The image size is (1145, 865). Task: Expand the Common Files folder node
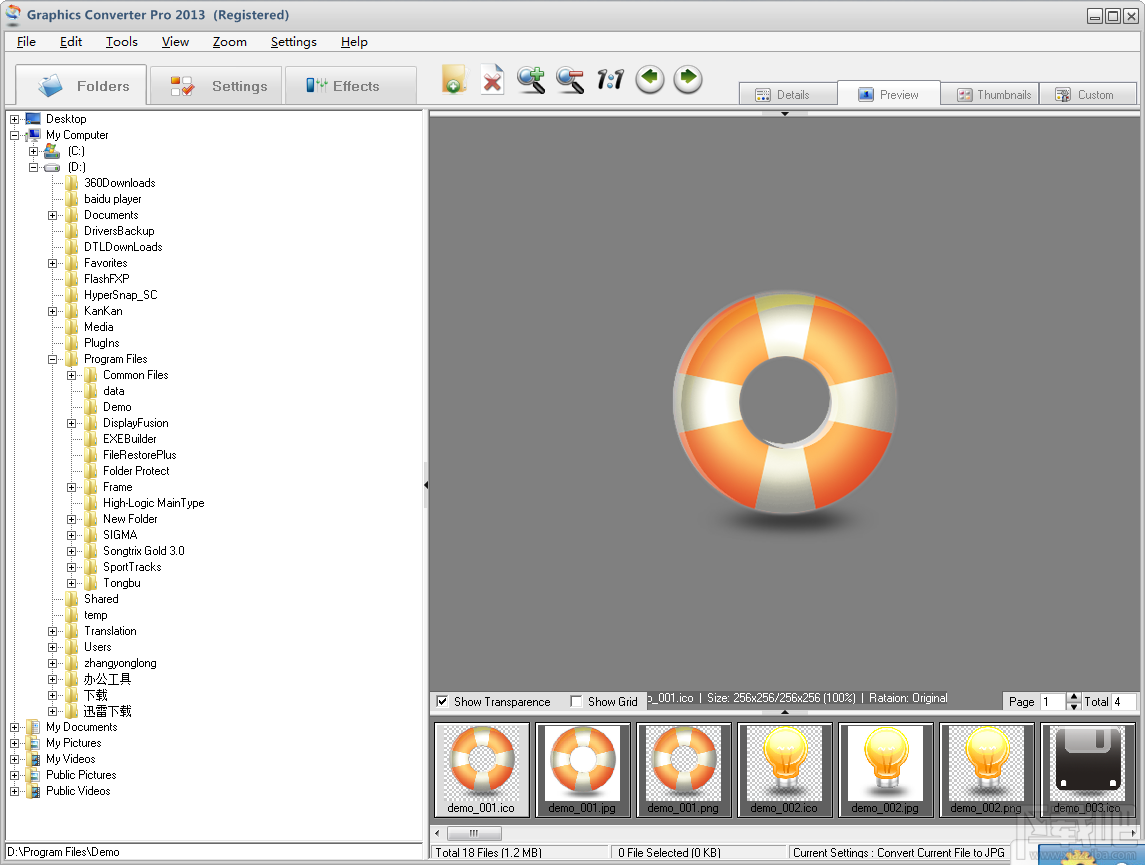click(x=72, y=375)
